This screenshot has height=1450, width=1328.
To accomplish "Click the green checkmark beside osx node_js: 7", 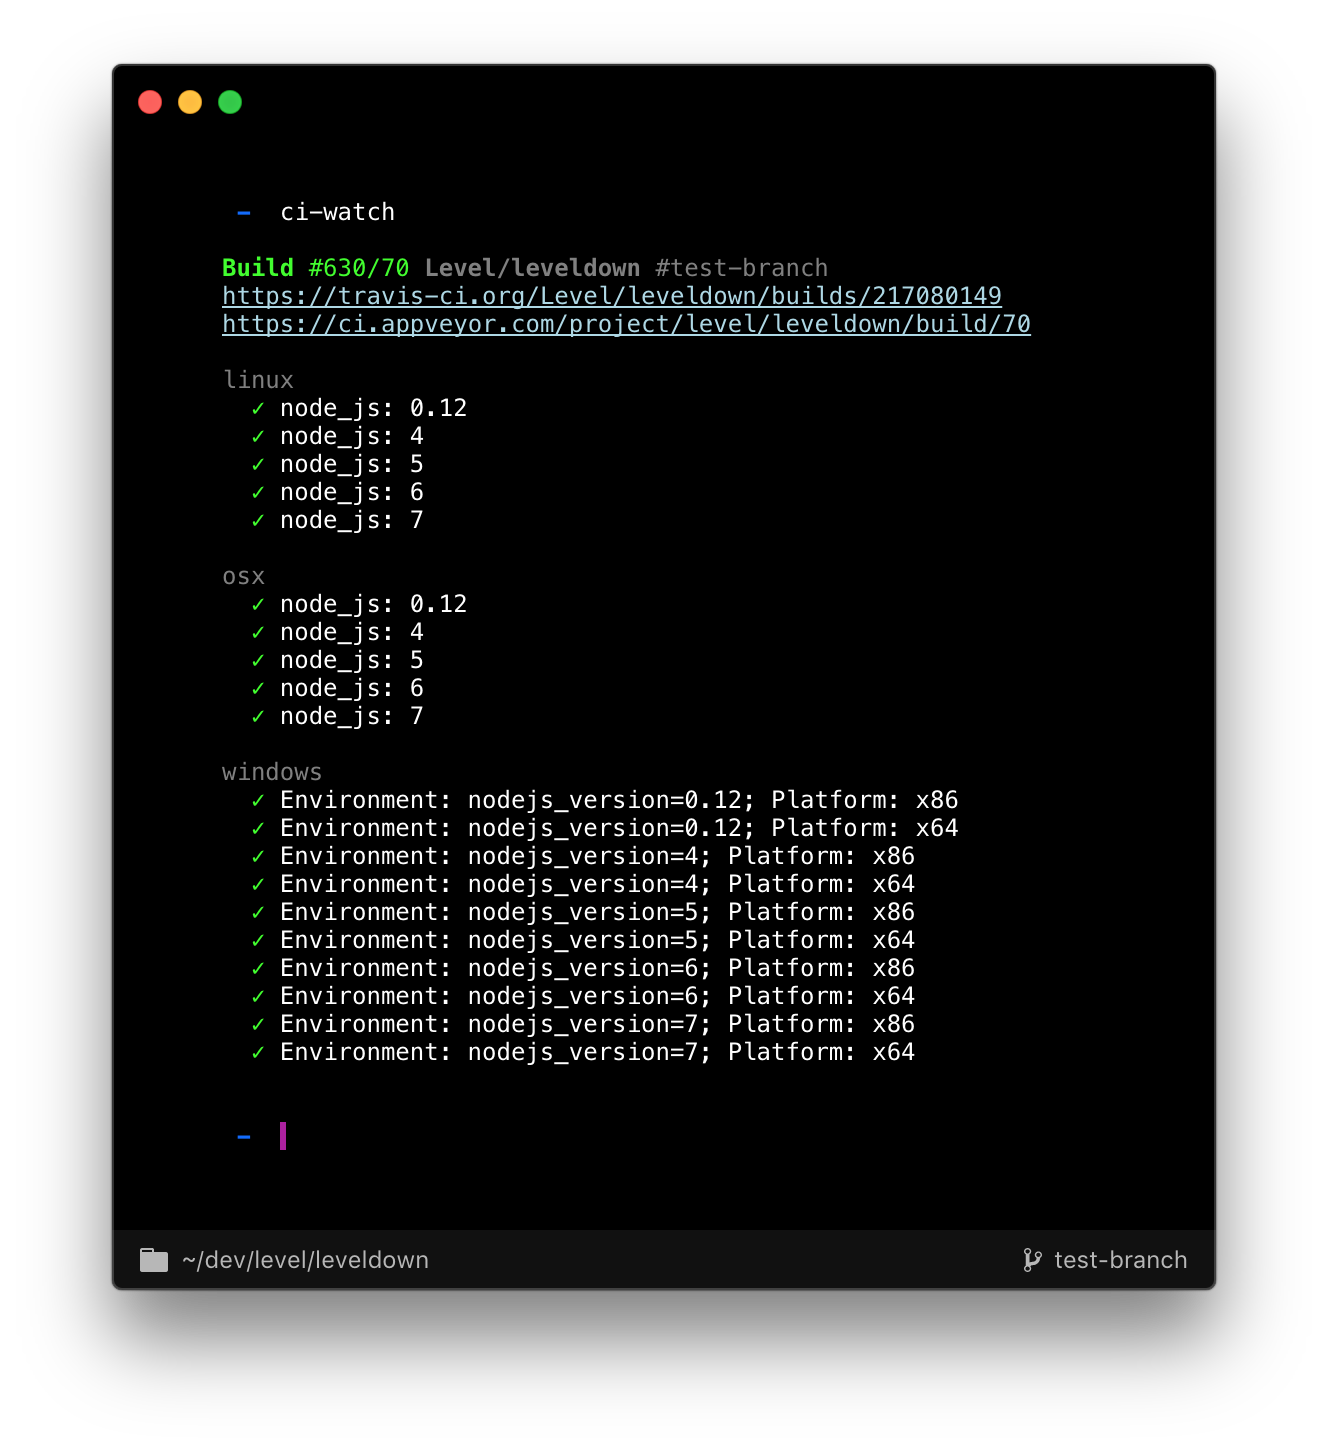I will [x=258, y=716].
